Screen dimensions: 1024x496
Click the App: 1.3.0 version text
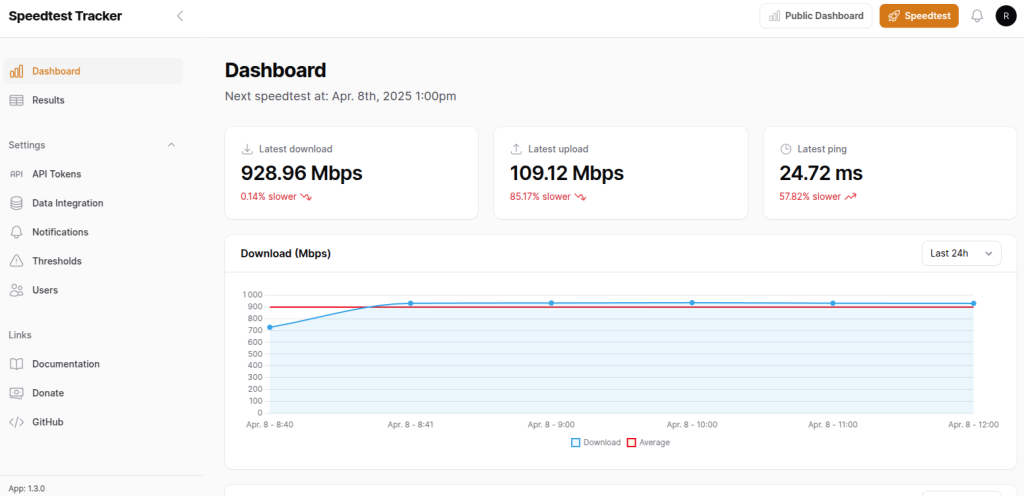[x=27, y=488]
